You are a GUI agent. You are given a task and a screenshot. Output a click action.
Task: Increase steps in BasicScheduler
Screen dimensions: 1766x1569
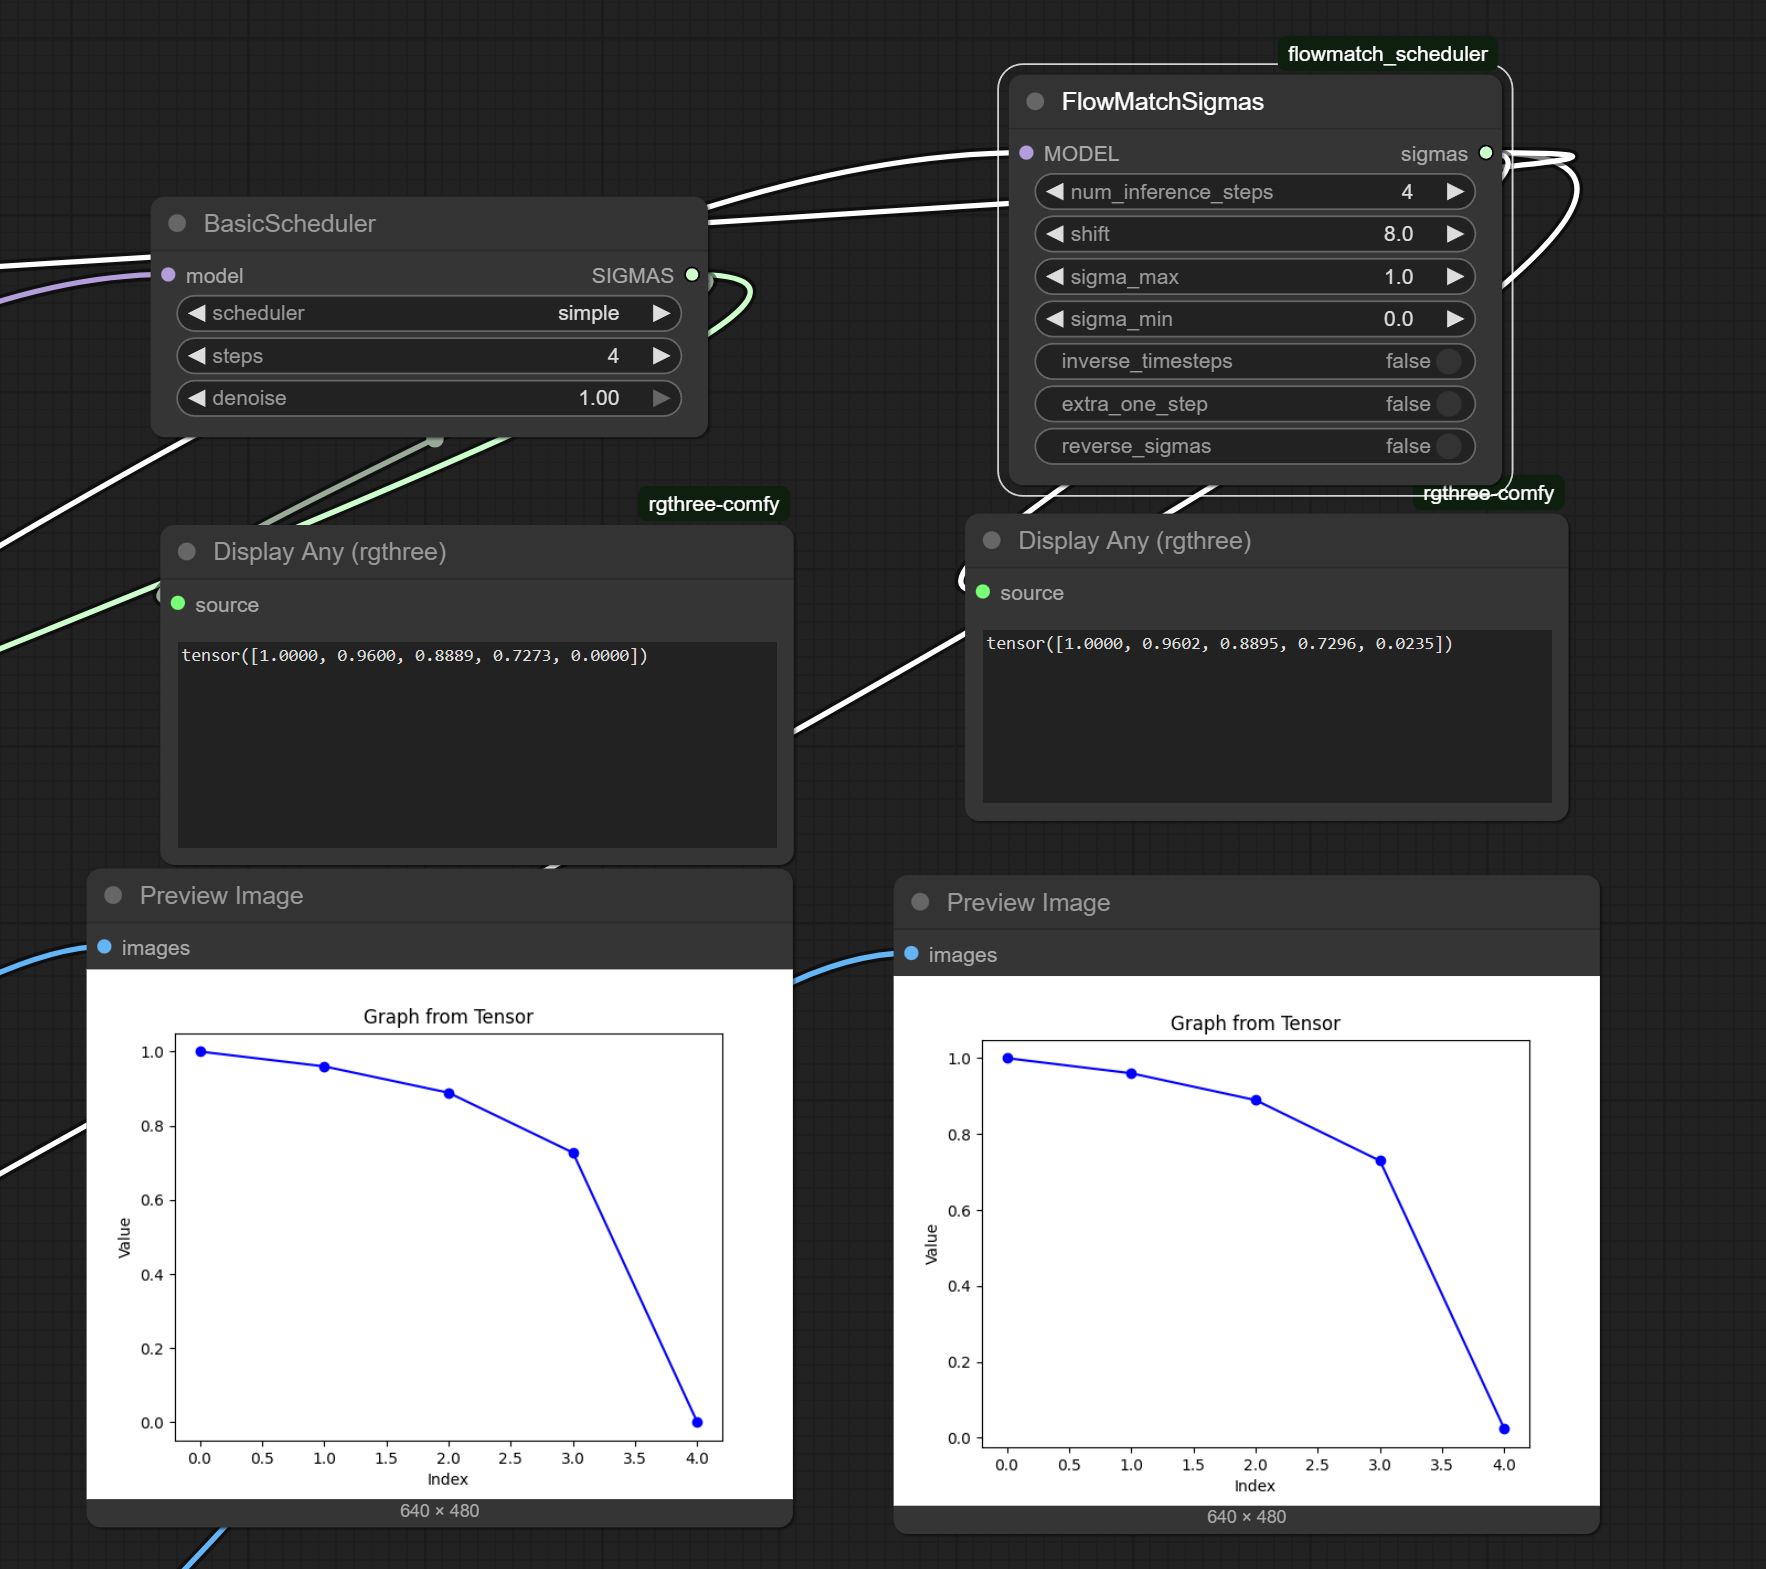(661, 356)
